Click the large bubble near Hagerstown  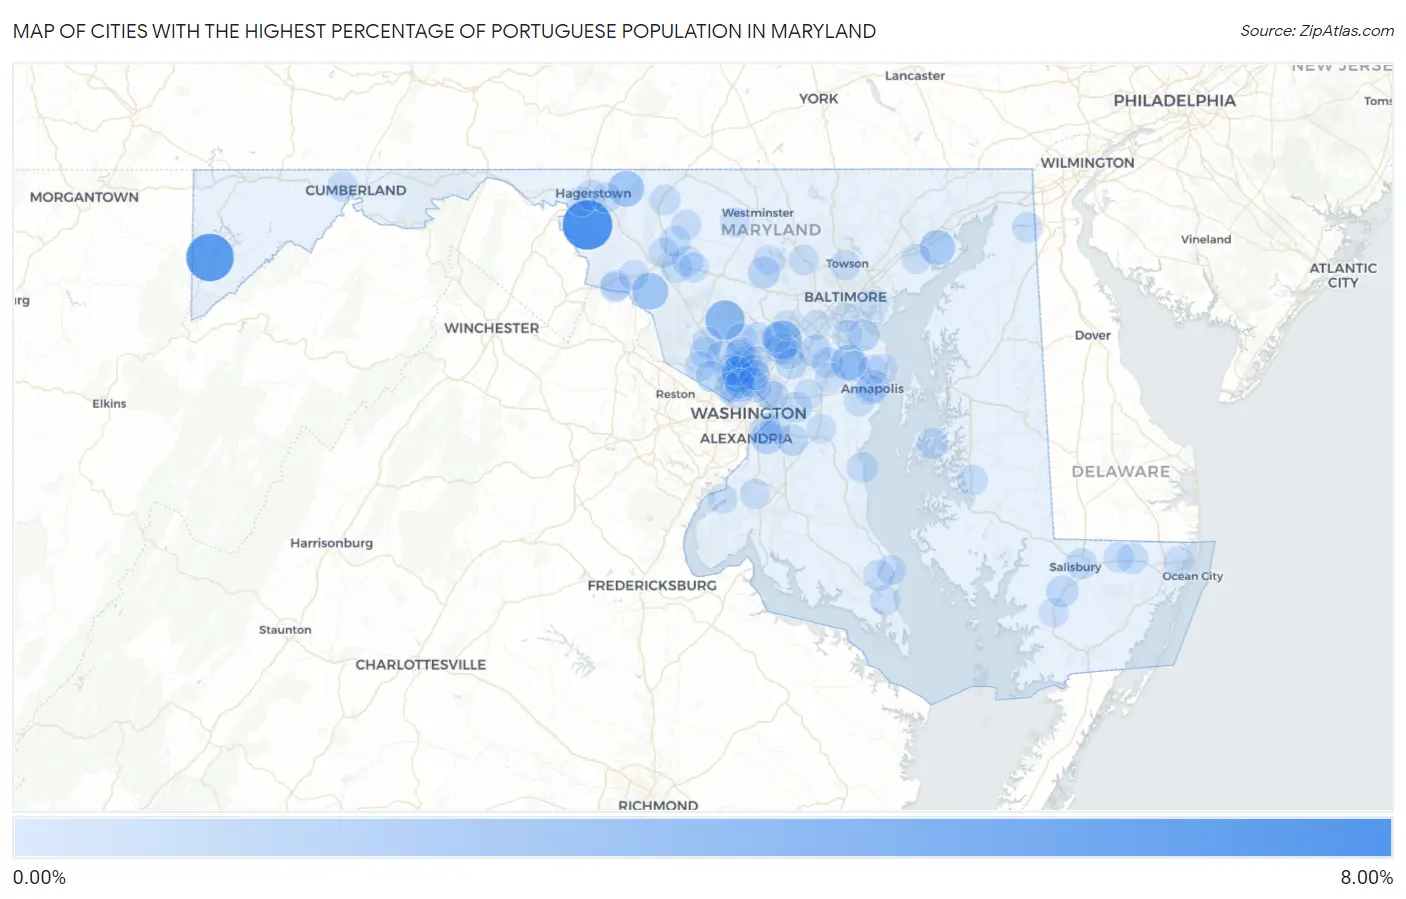click(587, 225)
